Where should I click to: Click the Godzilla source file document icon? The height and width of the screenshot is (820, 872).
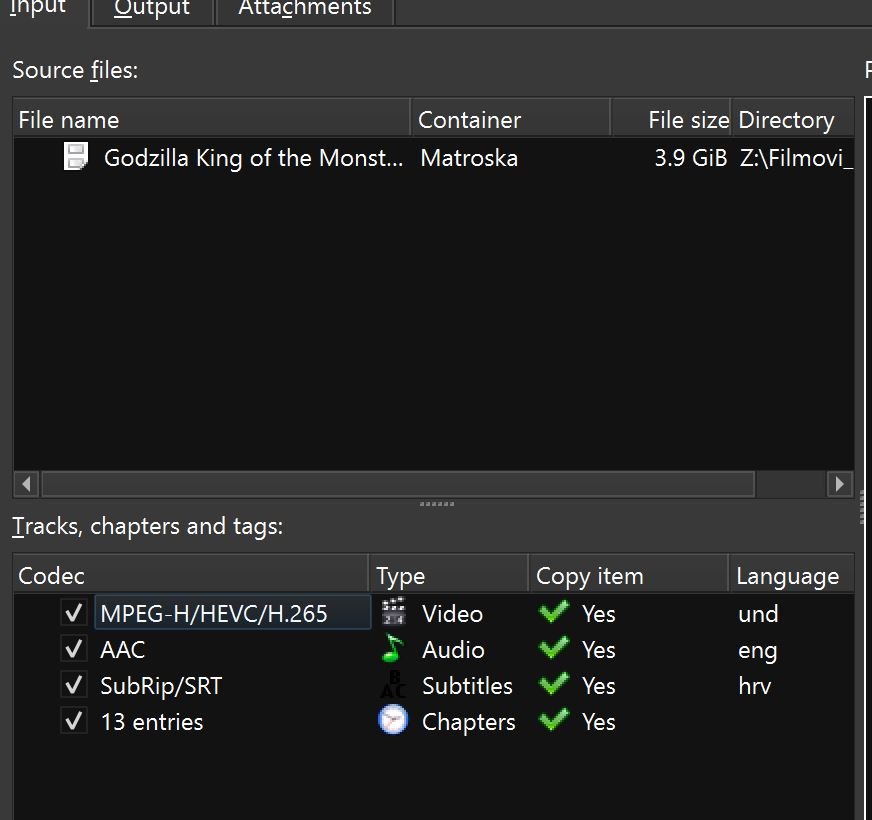click(76, 156)
